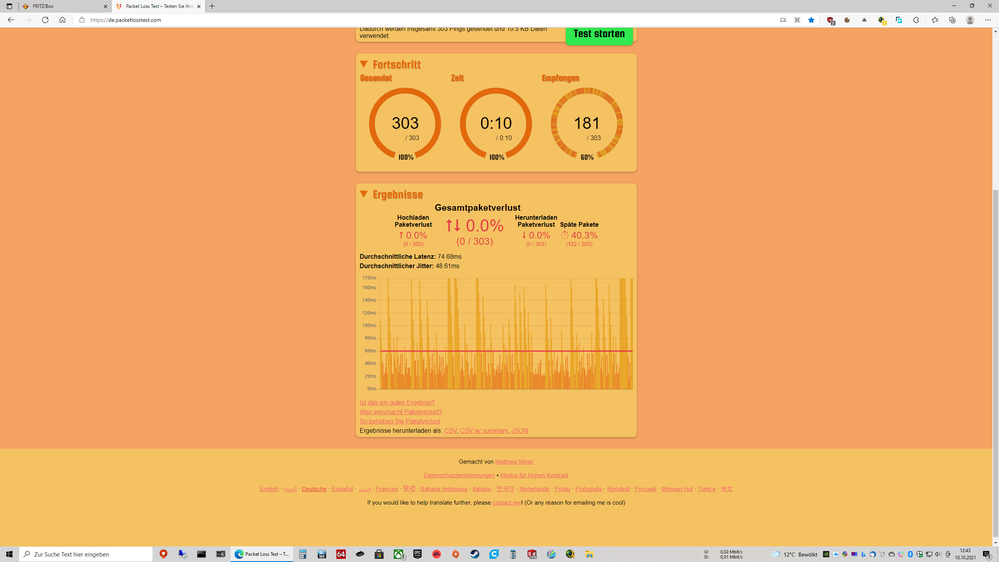Viewport: 999px width, 562px height.
Task: Toggle Modus für Hohen Kontrast link
Action: tap(534, 475)
